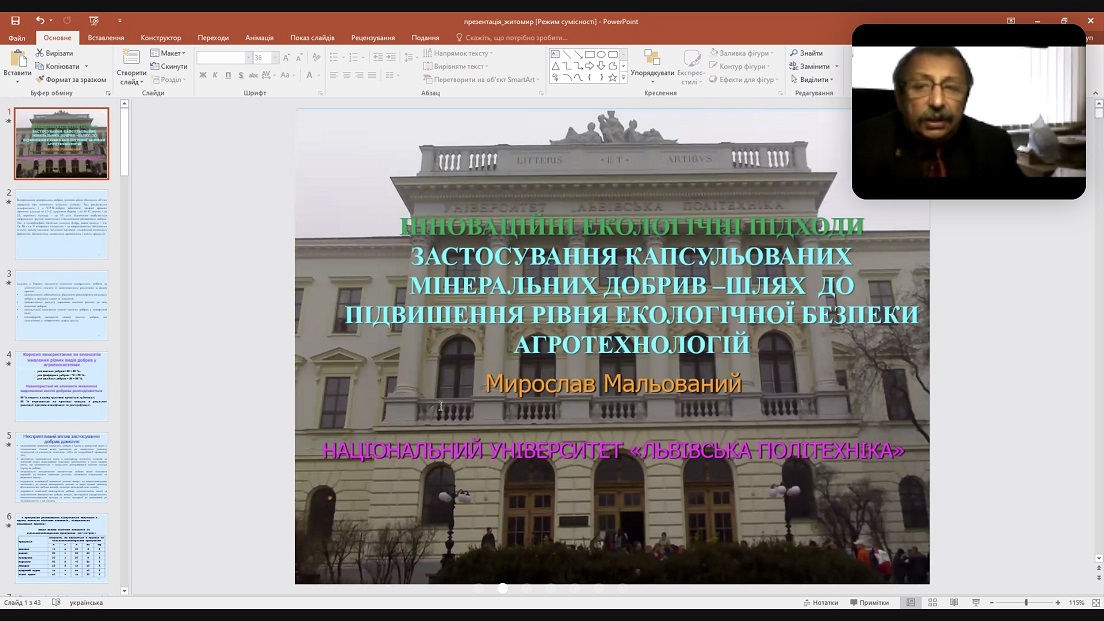Toggle justify text alignment
This screenshot has height=621, width=1104.
(x=372, y=75)
